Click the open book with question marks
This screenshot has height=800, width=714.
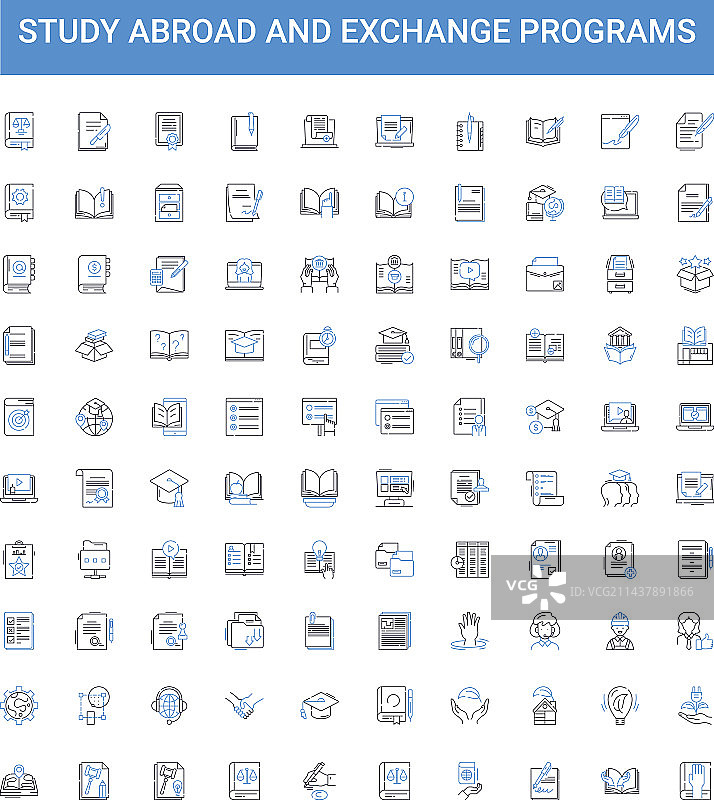click(x=168, y=345)
